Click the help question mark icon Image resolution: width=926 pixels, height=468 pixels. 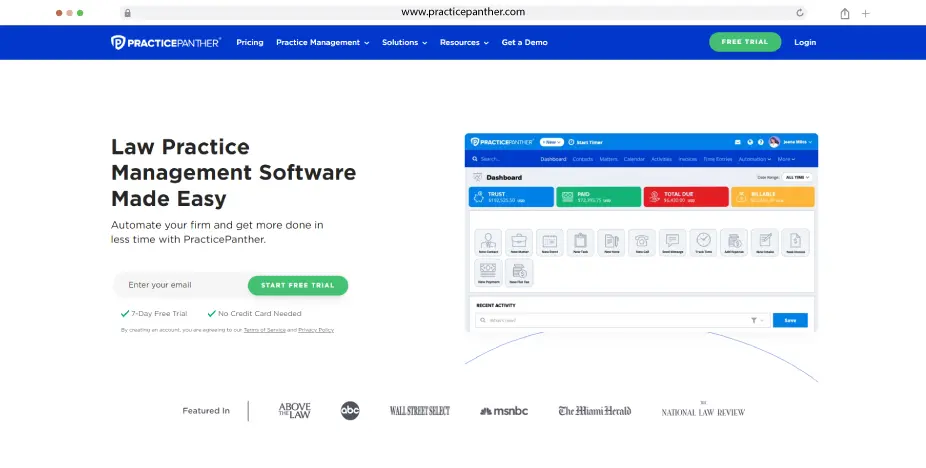coord(761,142)
